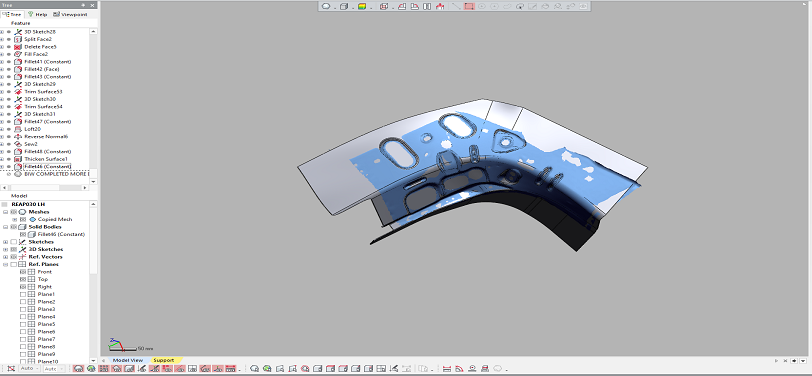The image size is (812, 376).
Task: Click the Split Face2 feature icon
Action: tap(18, 39)
